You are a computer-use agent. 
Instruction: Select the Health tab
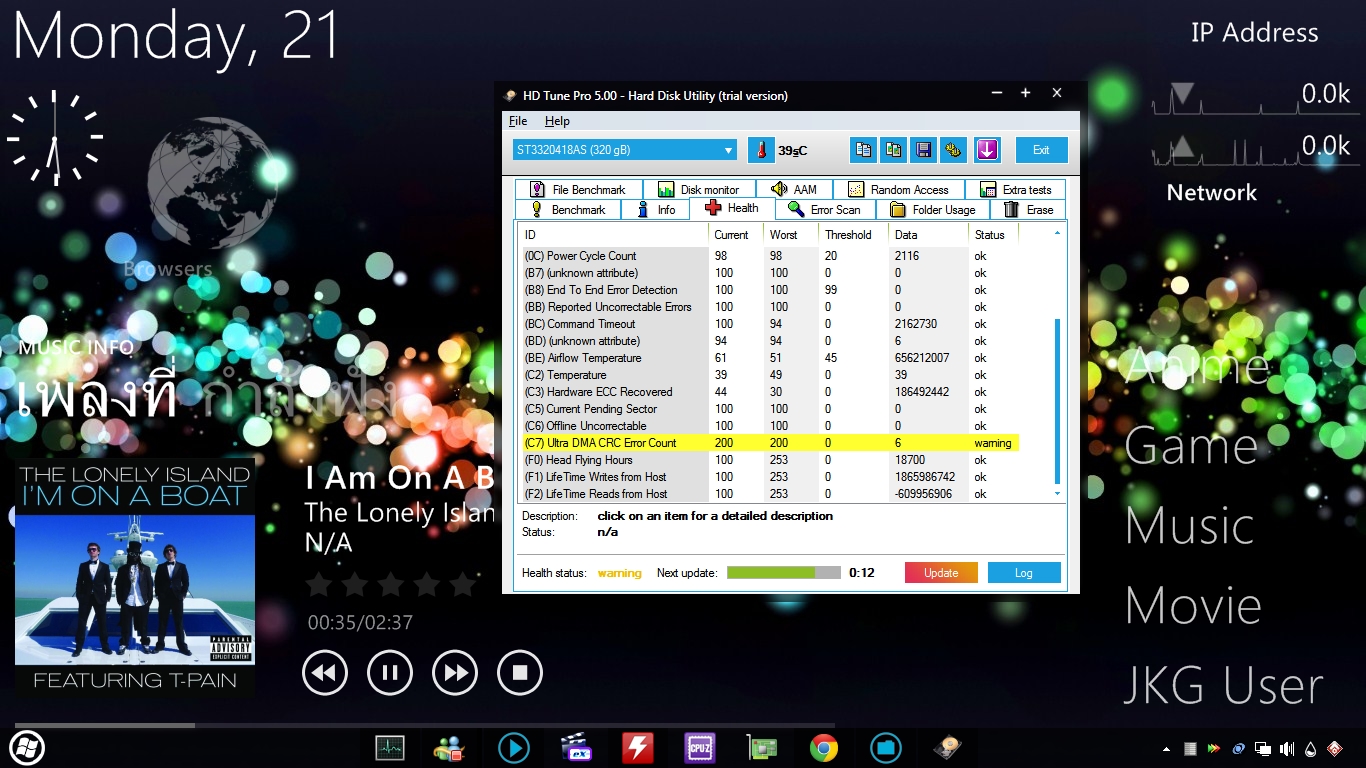732,208
